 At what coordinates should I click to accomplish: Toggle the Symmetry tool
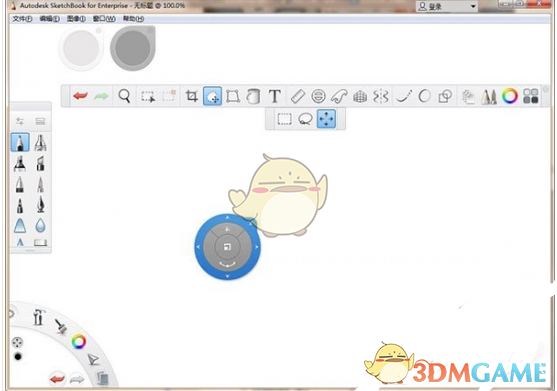pyautogui.click(x=380, y=96)
